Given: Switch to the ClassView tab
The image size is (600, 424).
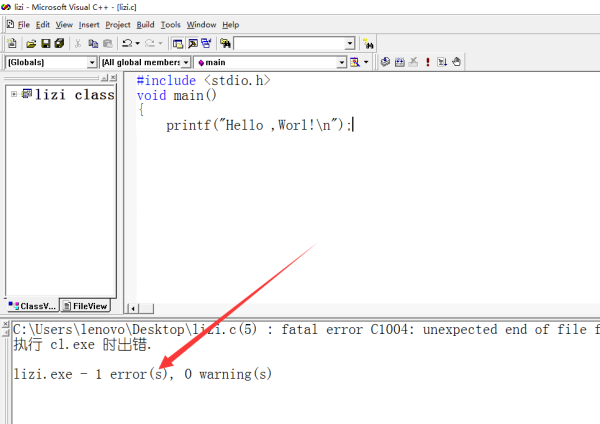Looking at the screenshot, I should 32,306.
